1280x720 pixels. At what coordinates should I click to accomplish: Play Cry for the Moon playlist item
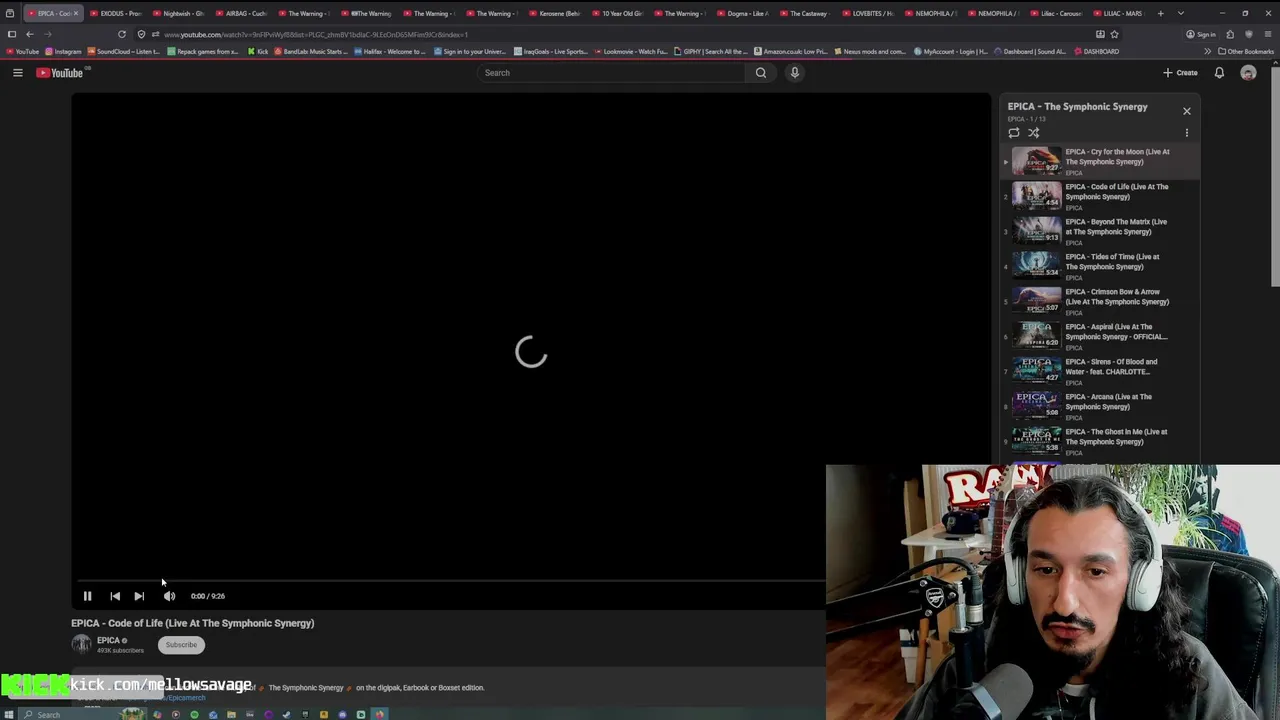(1100, 161)
